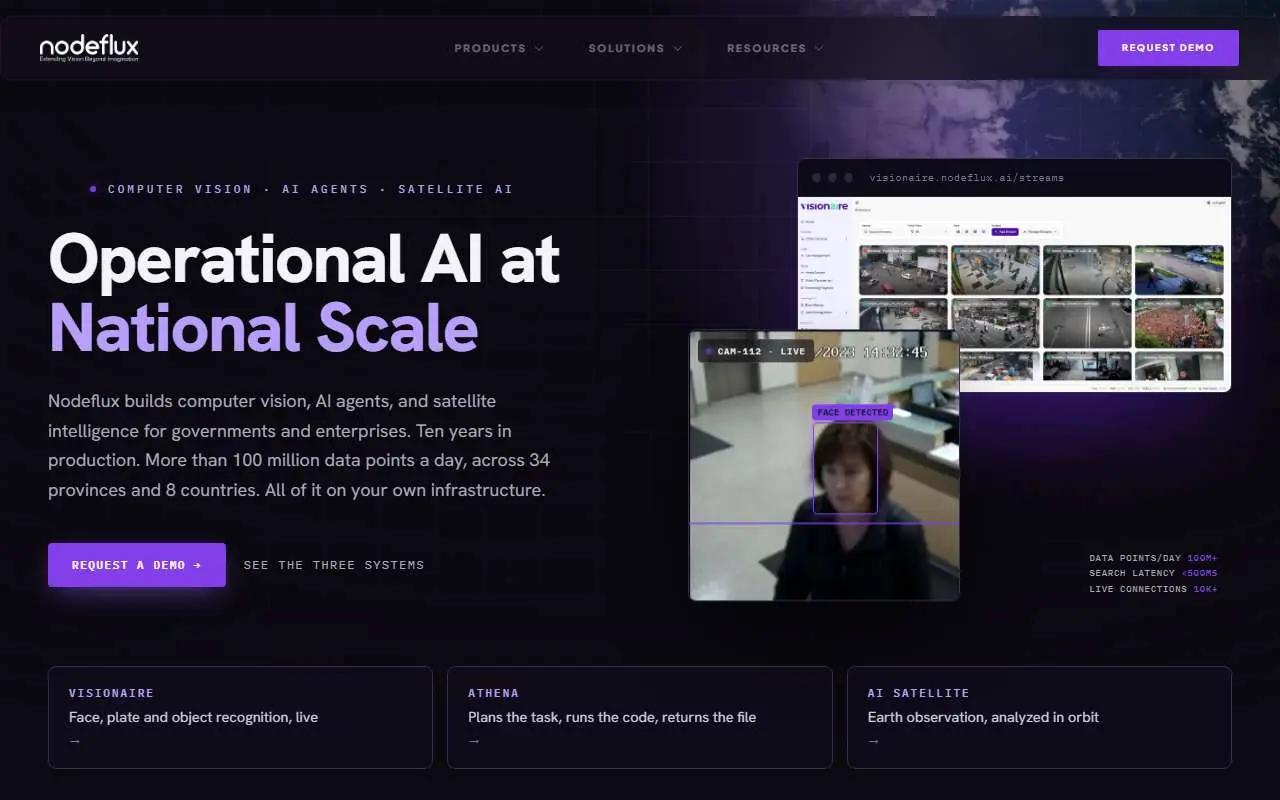Open the Resources dropdown
Screen dimensions: 1280x800
775,48
